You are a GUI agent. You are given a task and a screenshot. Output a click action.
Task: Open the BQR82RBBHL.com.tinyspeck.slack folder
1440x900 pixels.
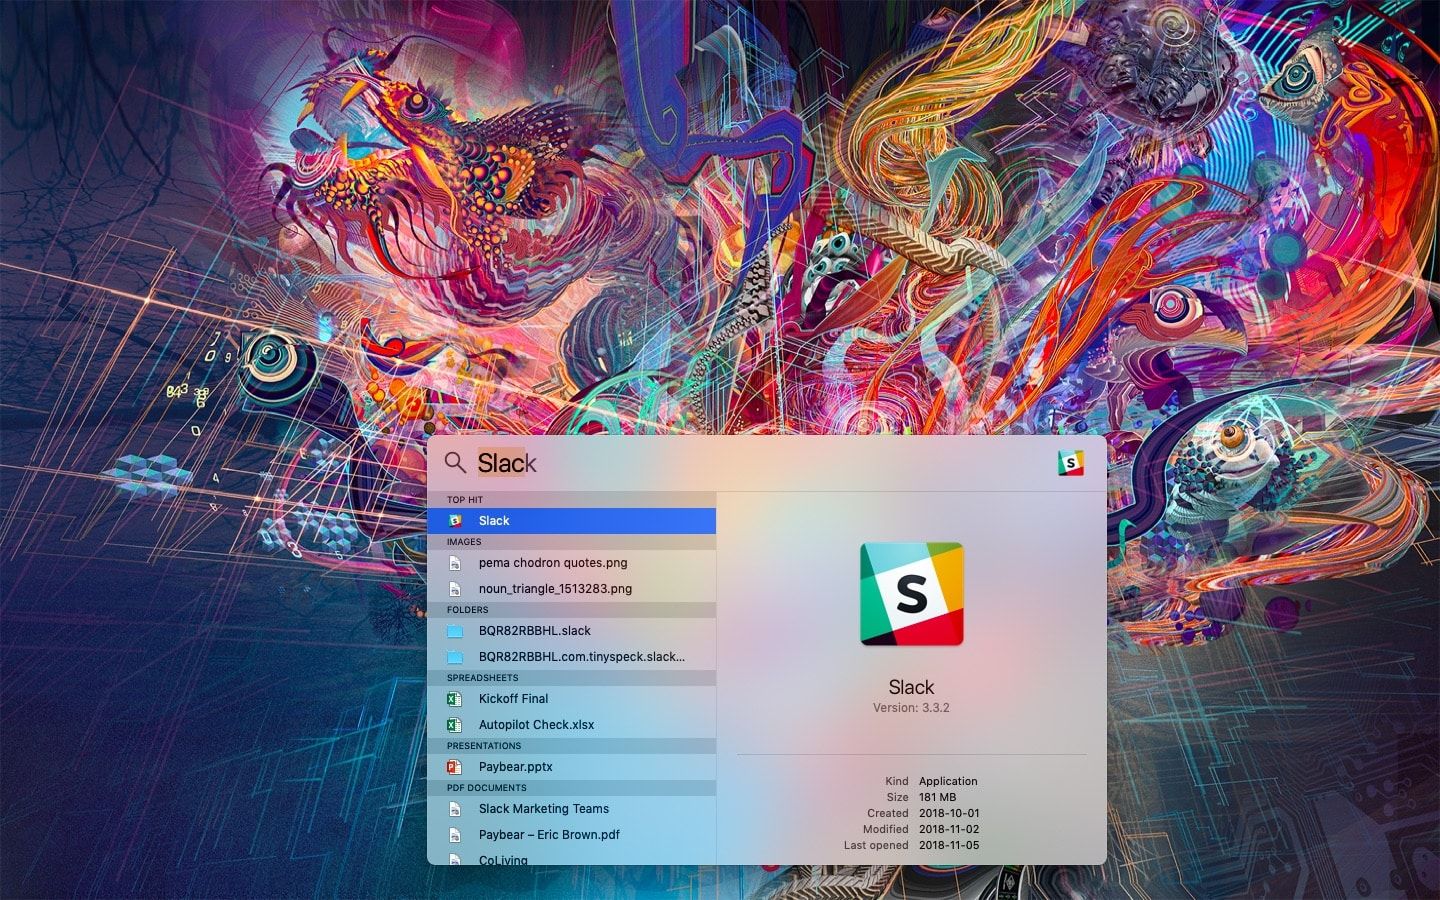pos(571,657)
